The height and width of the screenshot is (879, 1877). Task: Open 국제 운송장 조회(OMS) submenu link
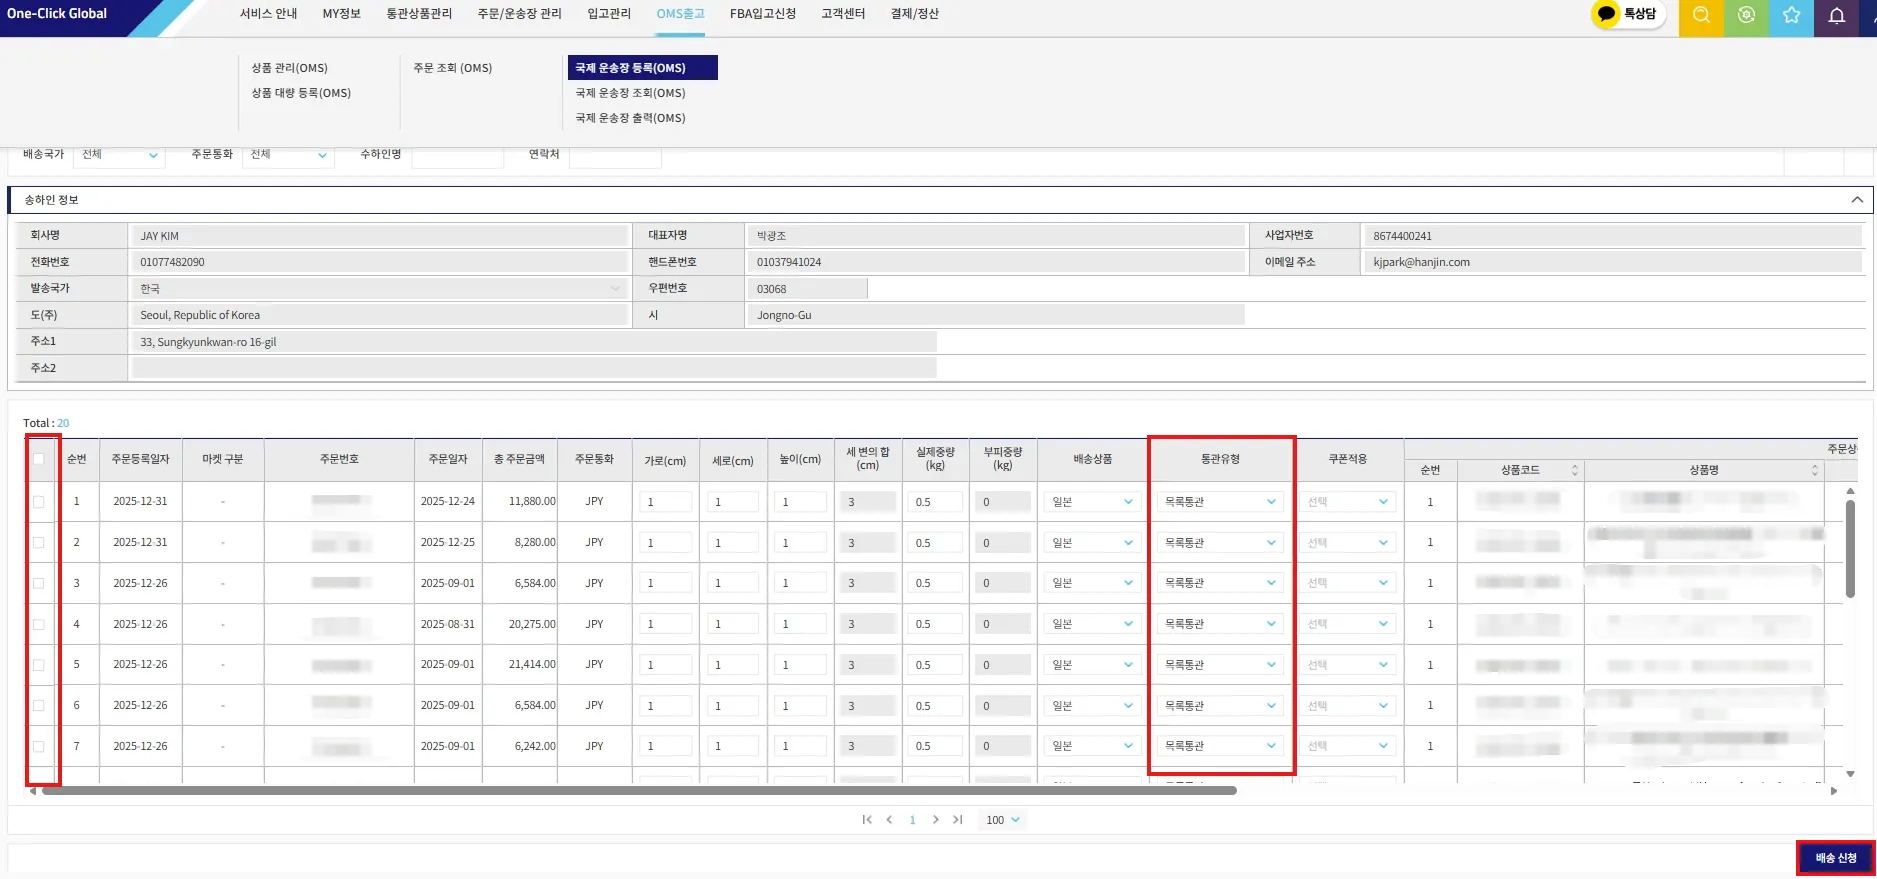(x=630, y=93)
